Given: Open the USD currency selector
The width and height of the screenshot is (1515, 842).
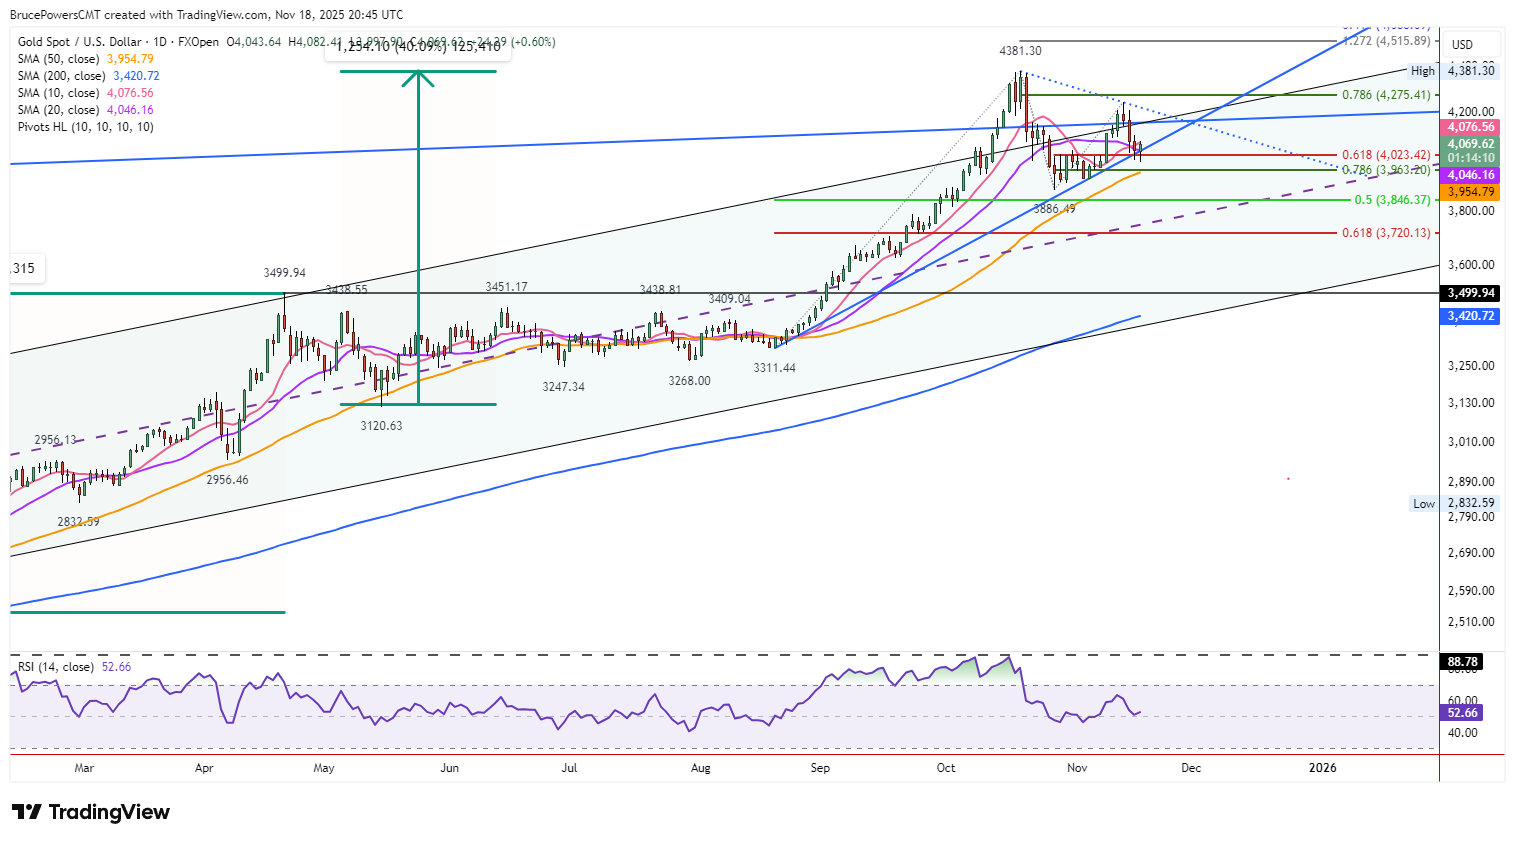Looking at the screenshot, I should (x=1462, y=45).
